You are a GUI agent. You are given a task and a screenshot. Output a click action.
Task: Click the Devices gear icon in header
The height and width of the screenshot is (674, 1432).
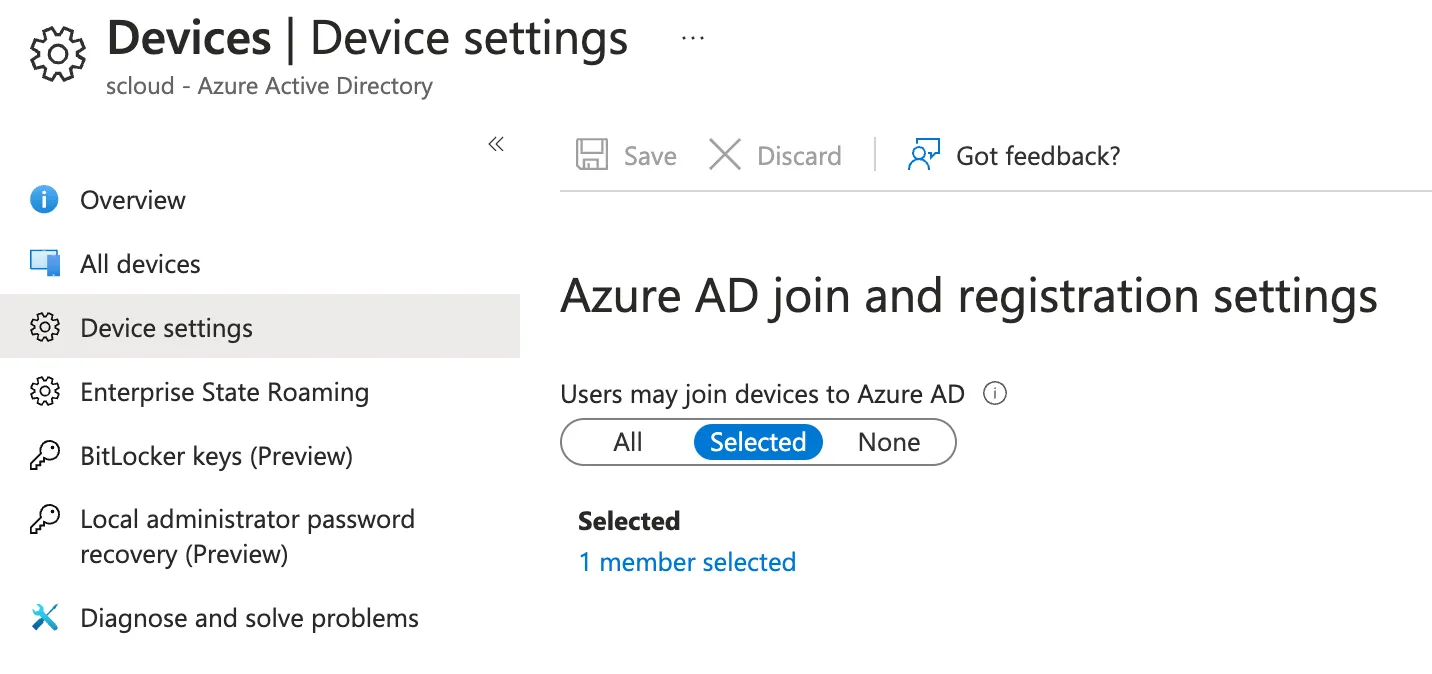click(x=58, y=54)
